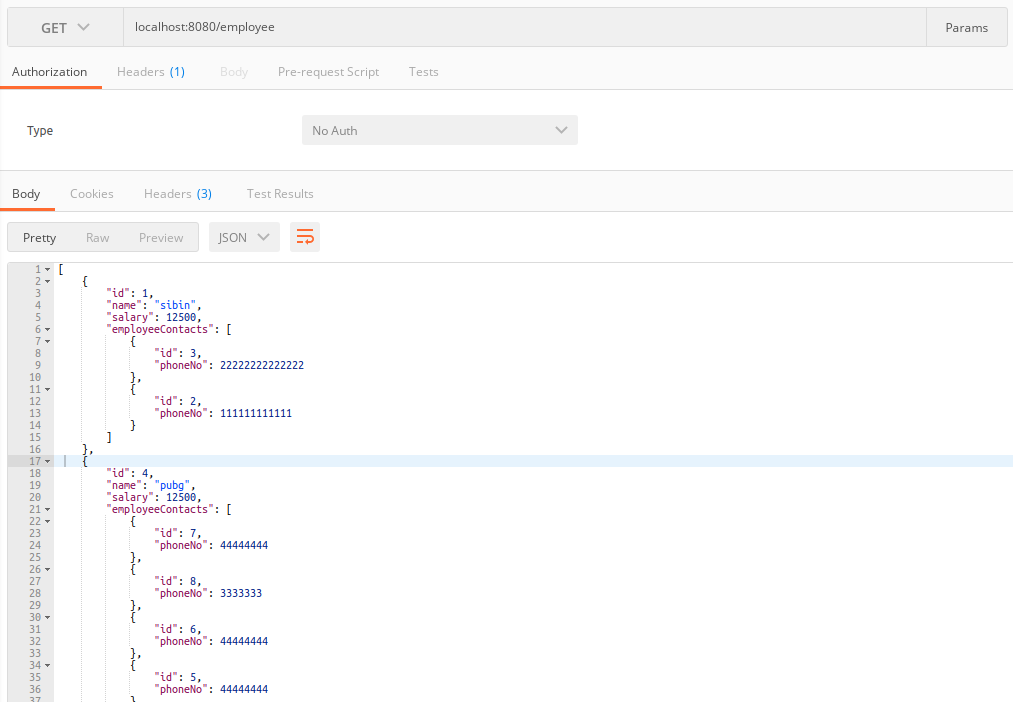
Task: Switch to the Tests tab
Action: click(423, 71)
